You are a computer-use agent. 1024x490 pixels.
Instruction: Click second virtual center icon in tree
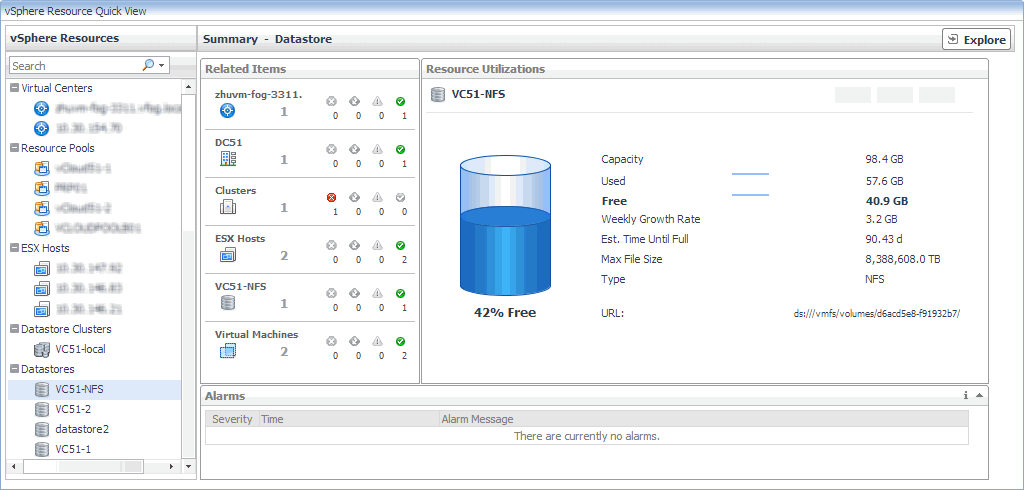[x=41, y=128]
